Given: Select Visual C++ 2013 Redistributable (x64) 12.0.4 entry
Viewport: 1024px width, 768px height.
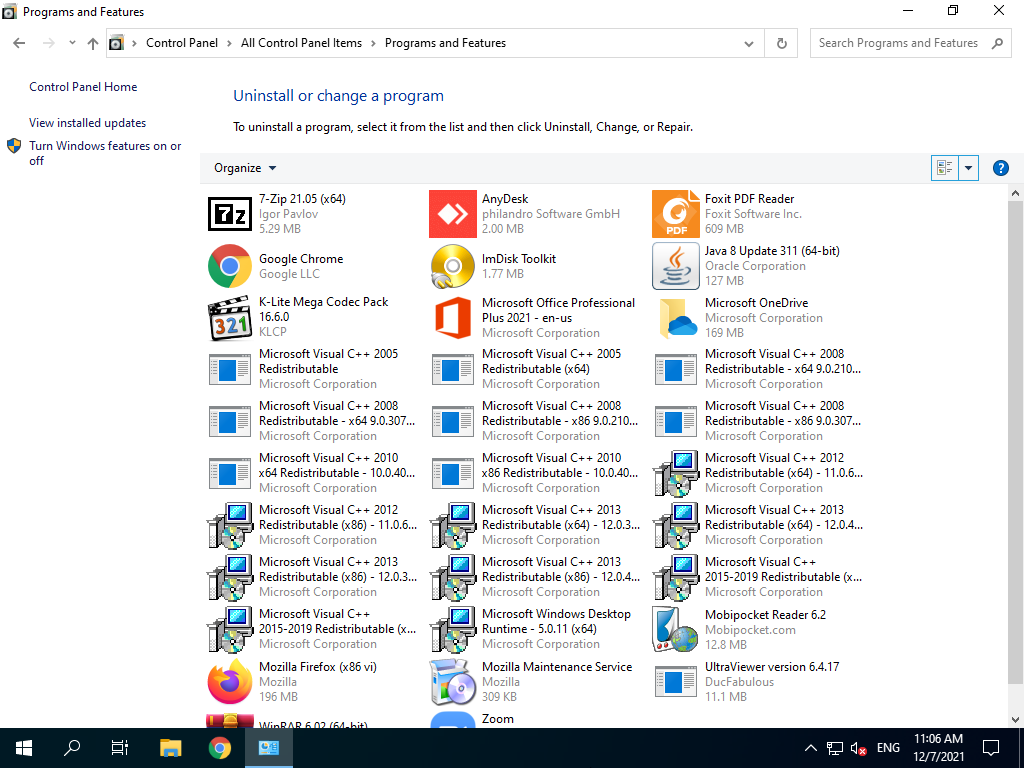Looking at the screenshot, I should [x=759, y=525].
